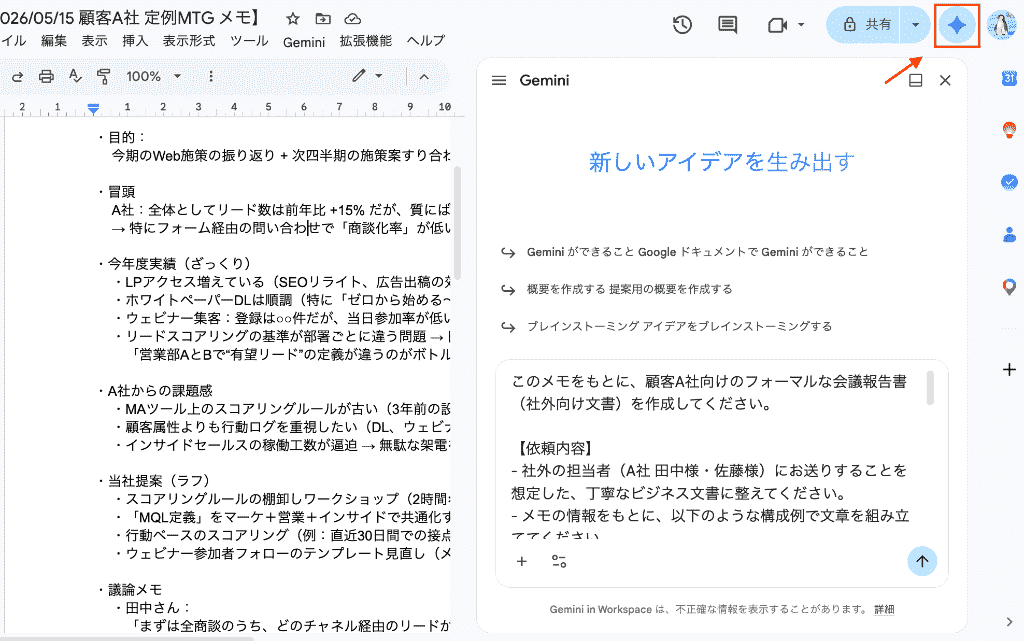This screenshot has height=641, width=1024.
Task: Open the Google account avatar
Action: [x=1002, y=25]
